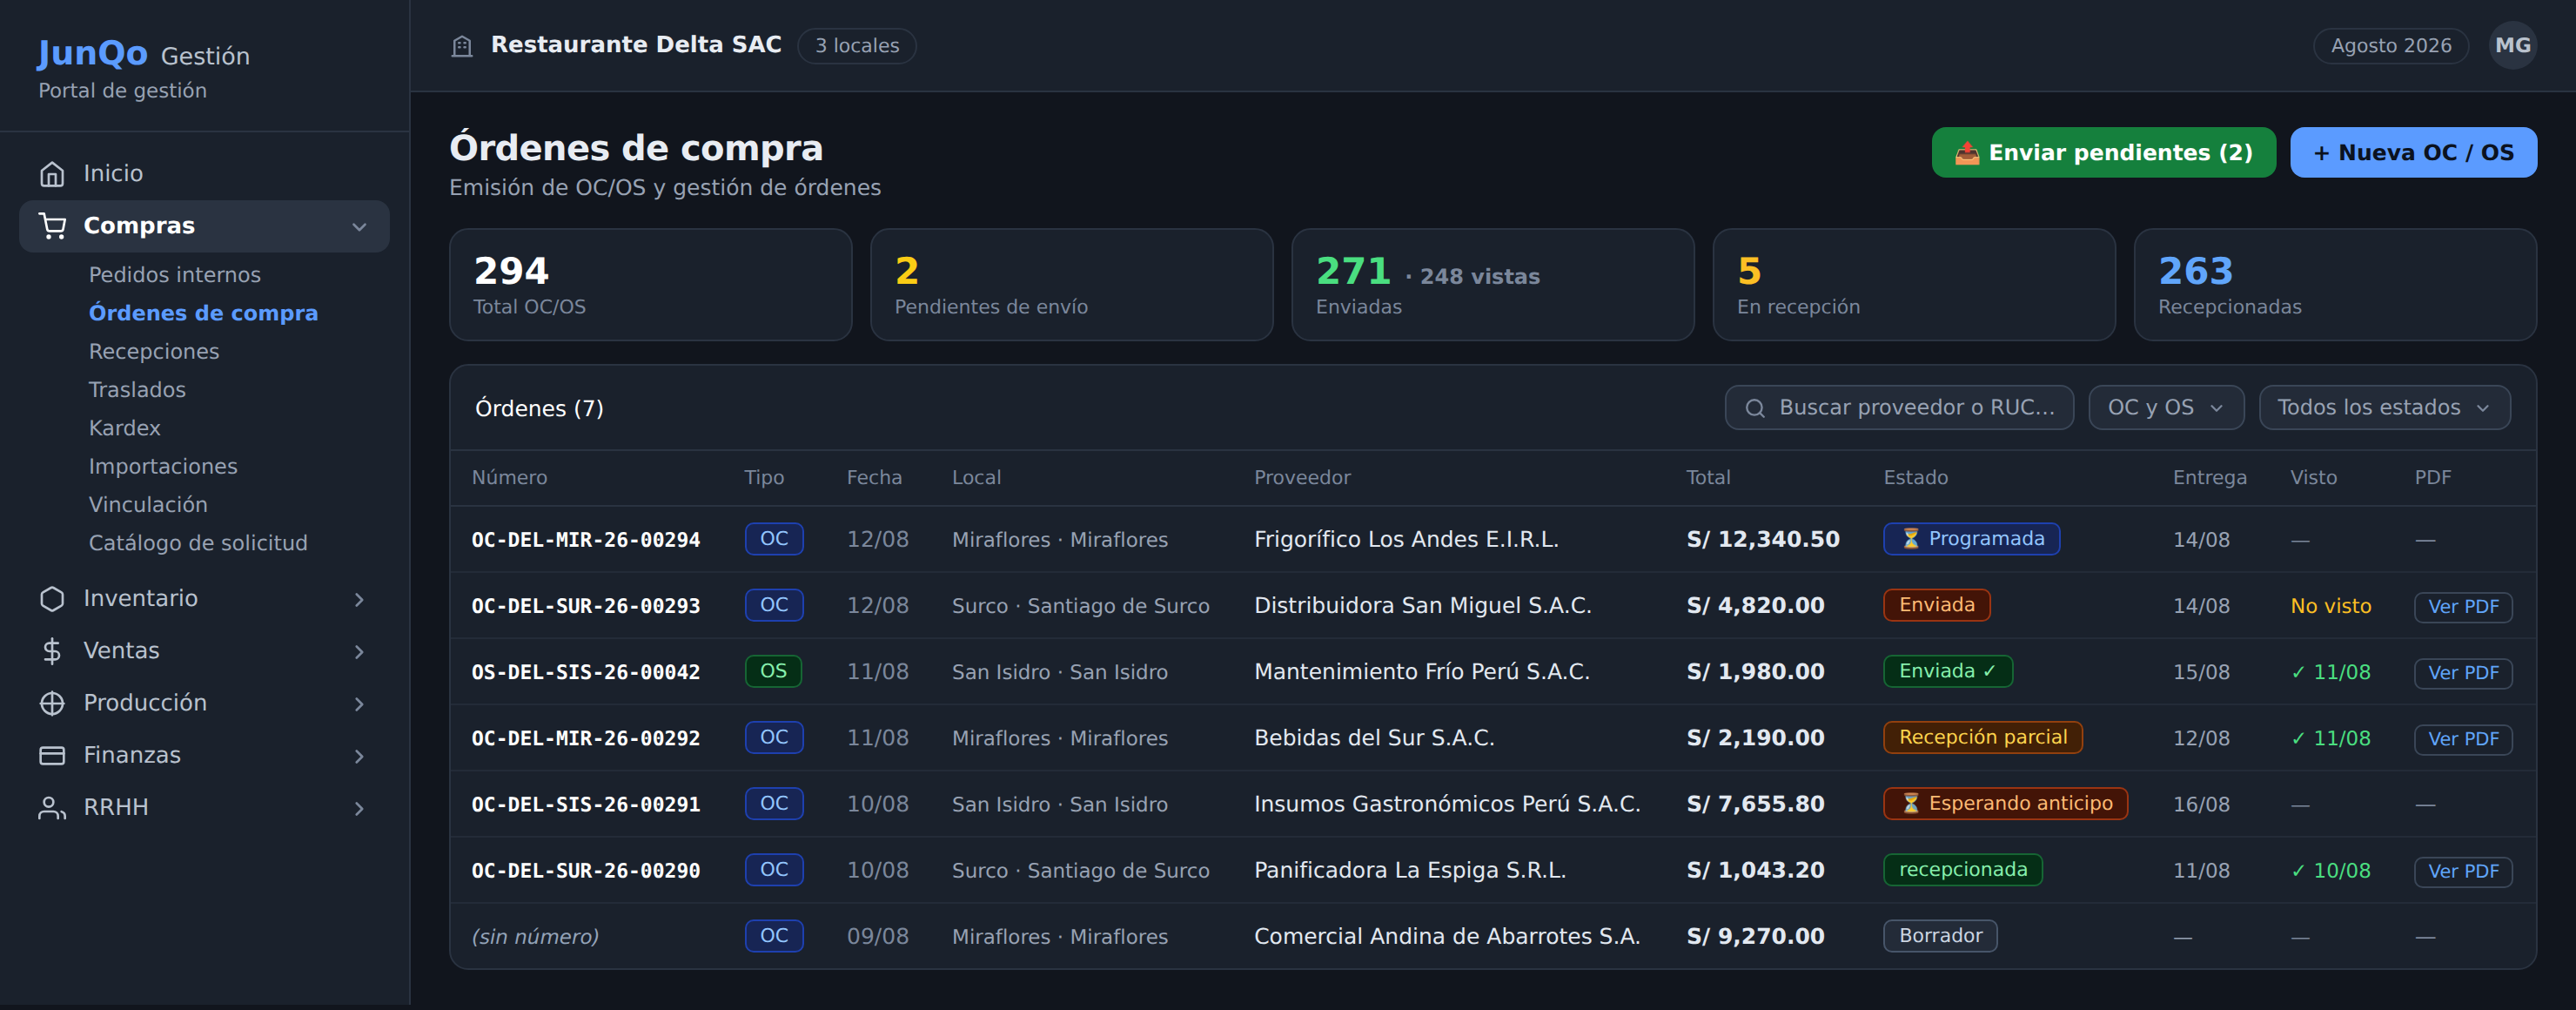The height and width of the screenshot is (1010, 2576).
Task: Click supplier Comercial Andina de Abarrotes S.A.
Action: [1447, 937]
